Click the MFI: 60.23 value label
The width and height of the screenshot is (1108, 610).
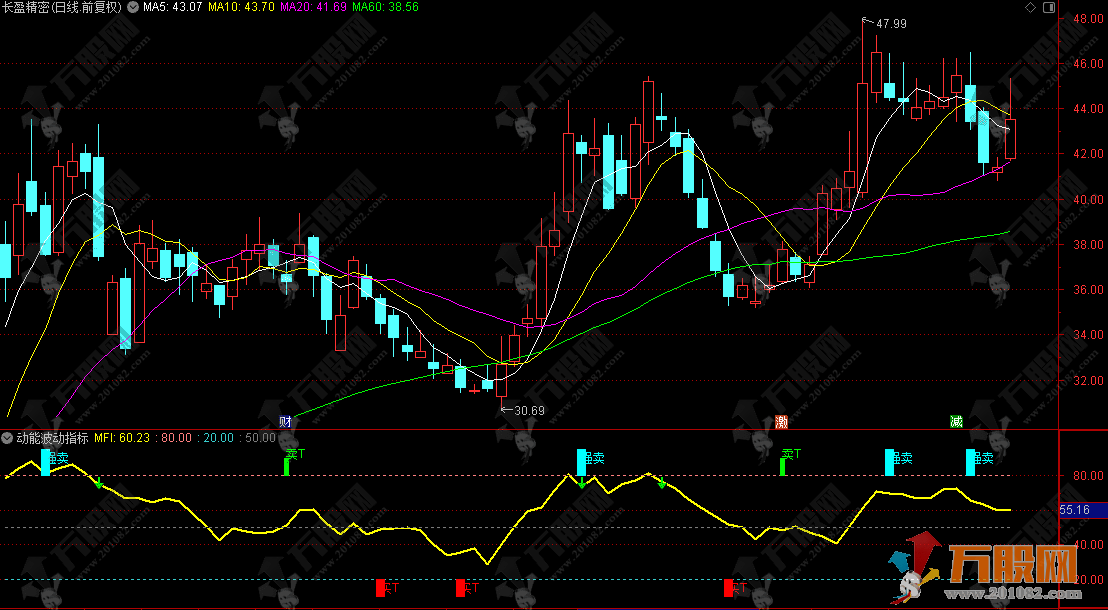point(123,438)
